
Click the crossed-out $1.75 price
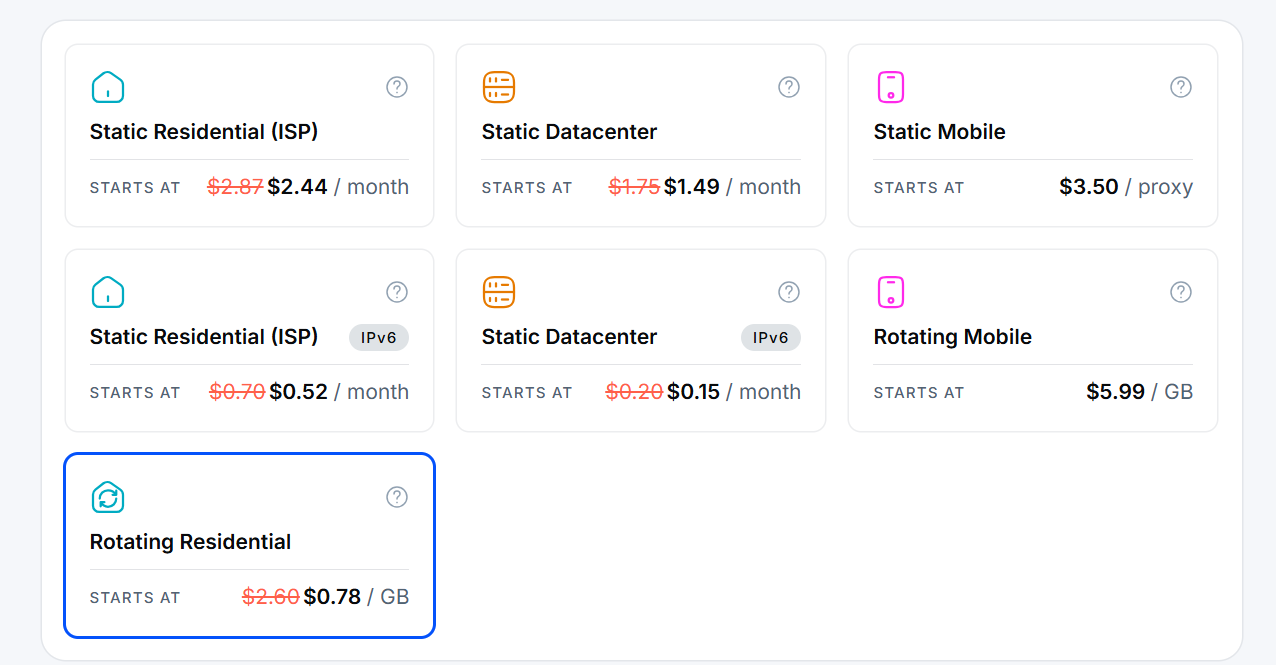click(x=634, y=187)
